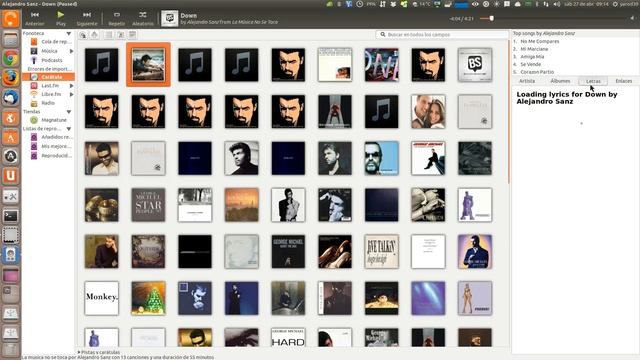The height and width of the screenshot is (360, 640).
Task: Launch Firefox from the dock
Action: click(11, 78)
